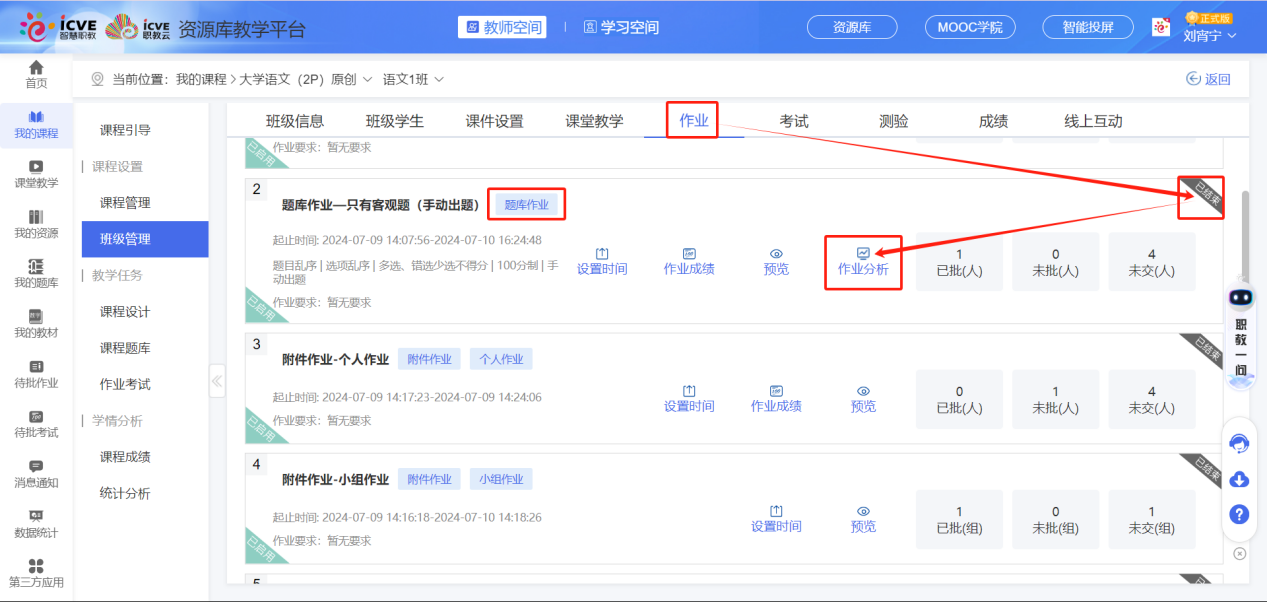Click the 返回 button at top right
The width and height of the screenshot is (1267, 602).
[1207, 77]
